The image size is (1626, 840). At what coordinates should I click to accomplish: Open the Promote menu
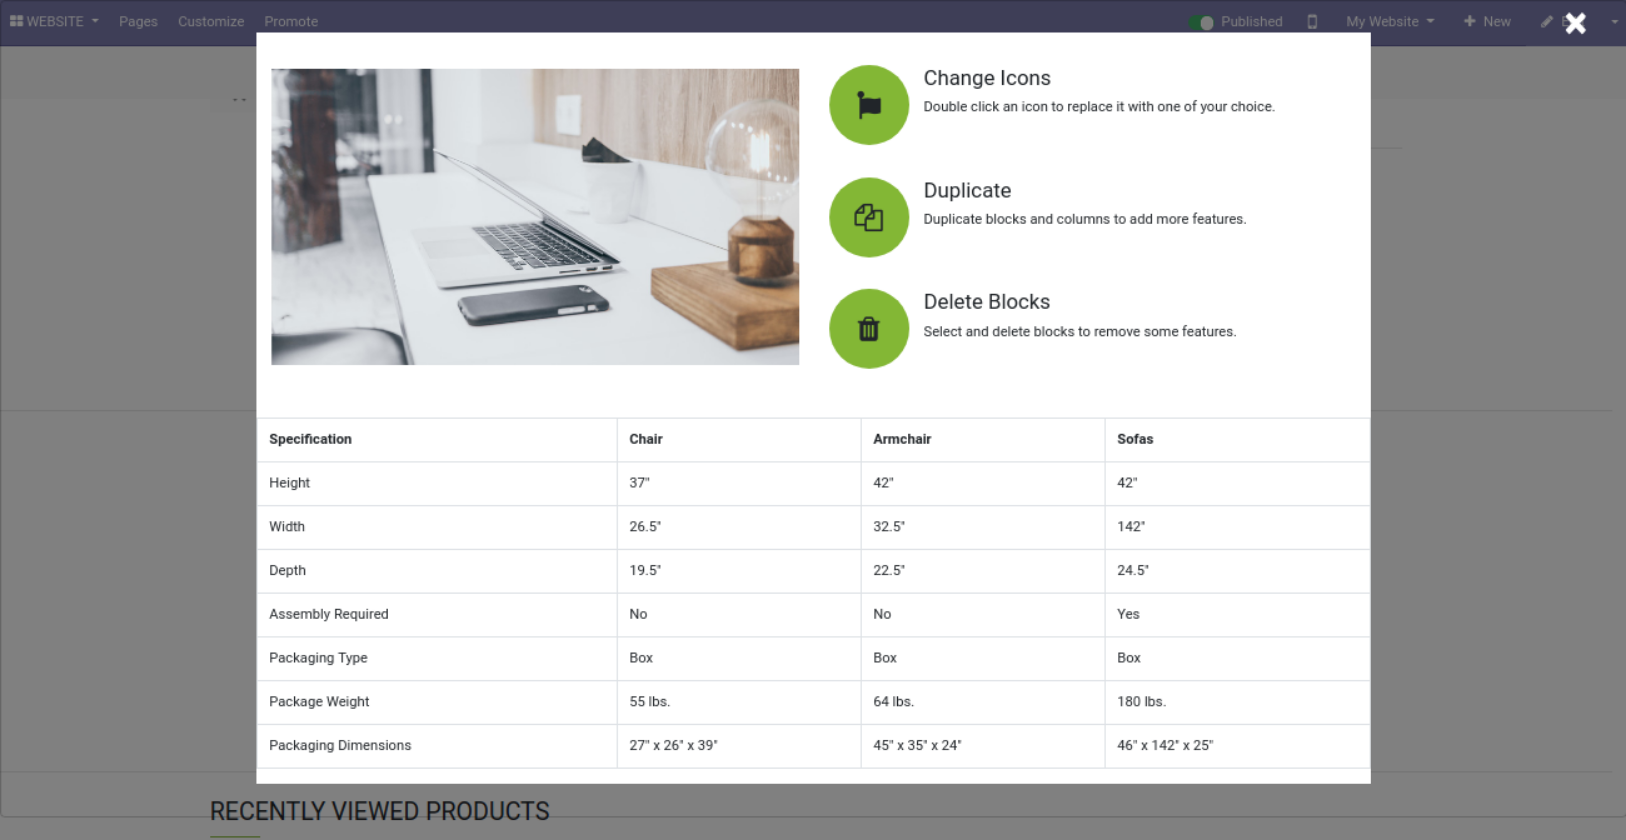pyautogui.click(x=291, y=21)
